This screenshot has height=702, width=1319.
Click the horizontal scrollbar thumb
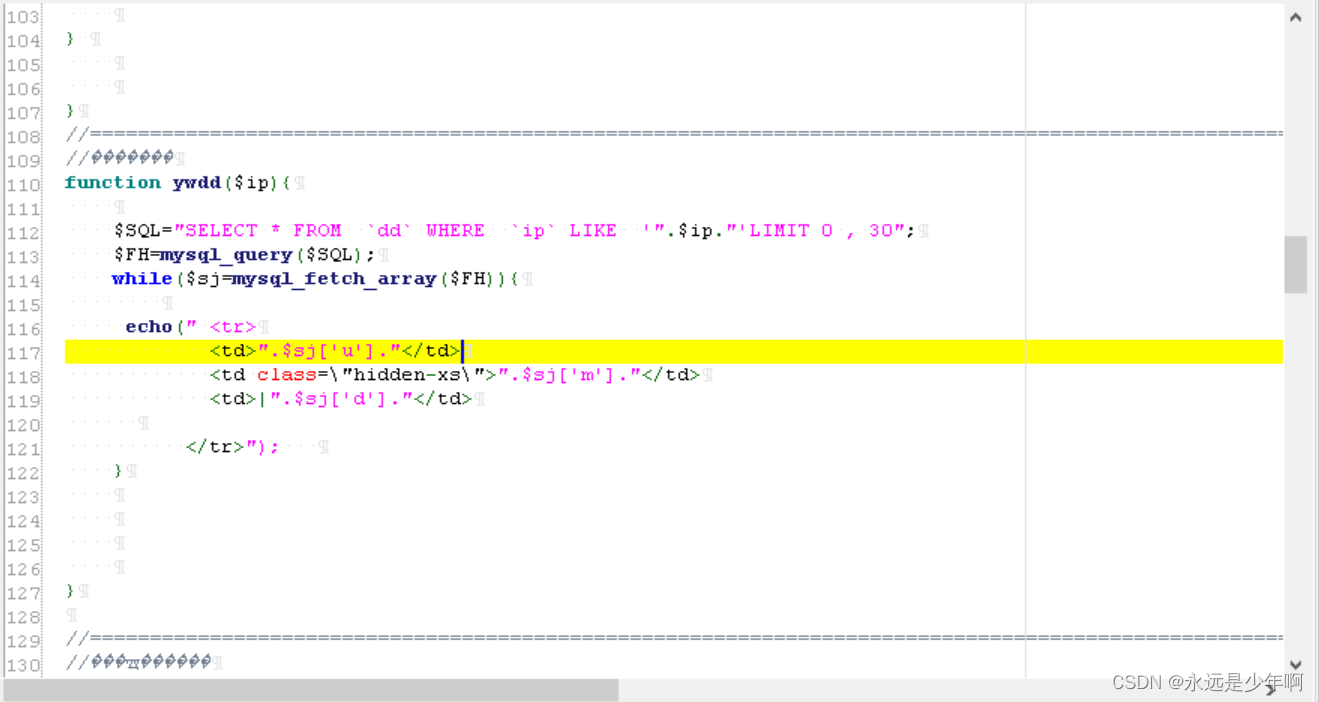[311, 689]
